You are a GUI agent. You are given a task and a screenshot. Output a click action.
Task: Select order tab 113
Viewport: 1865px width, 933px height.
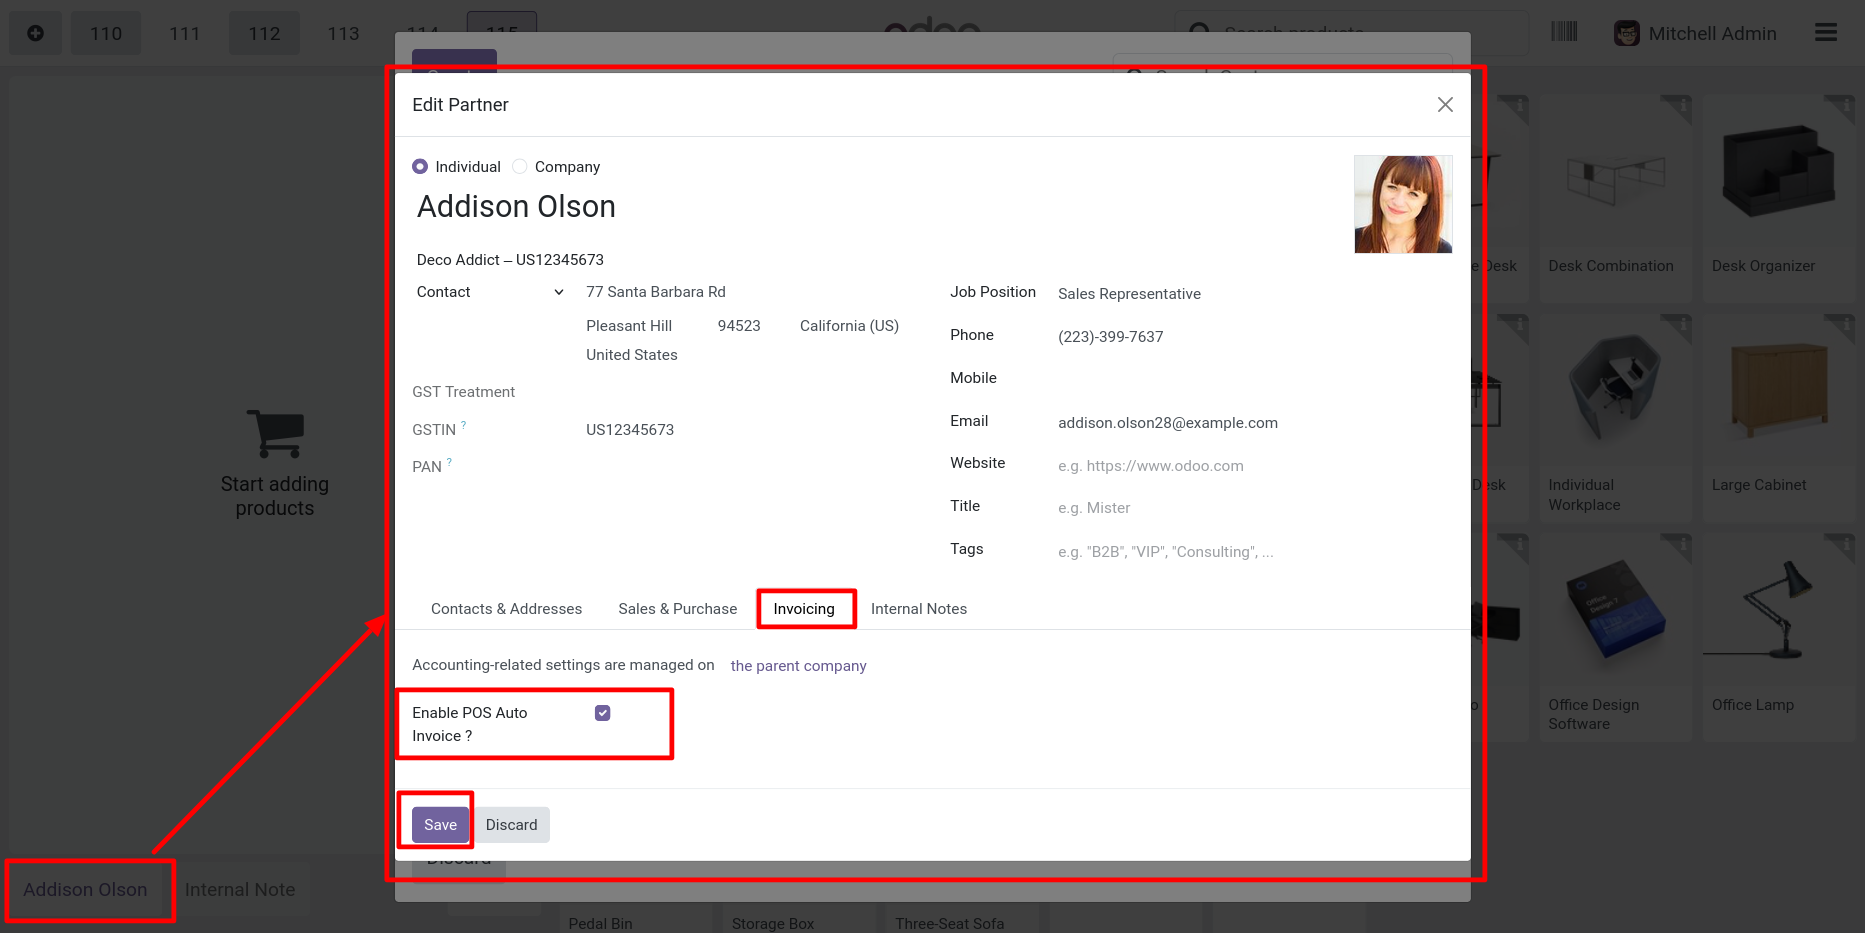click(343, 33)
